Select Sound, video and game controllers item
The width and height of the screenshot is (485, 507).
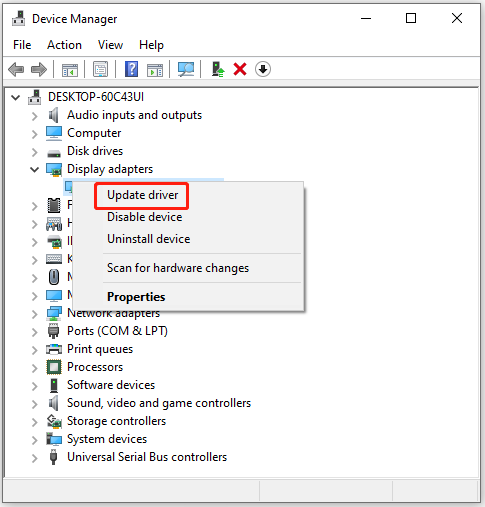click(159, 403)
